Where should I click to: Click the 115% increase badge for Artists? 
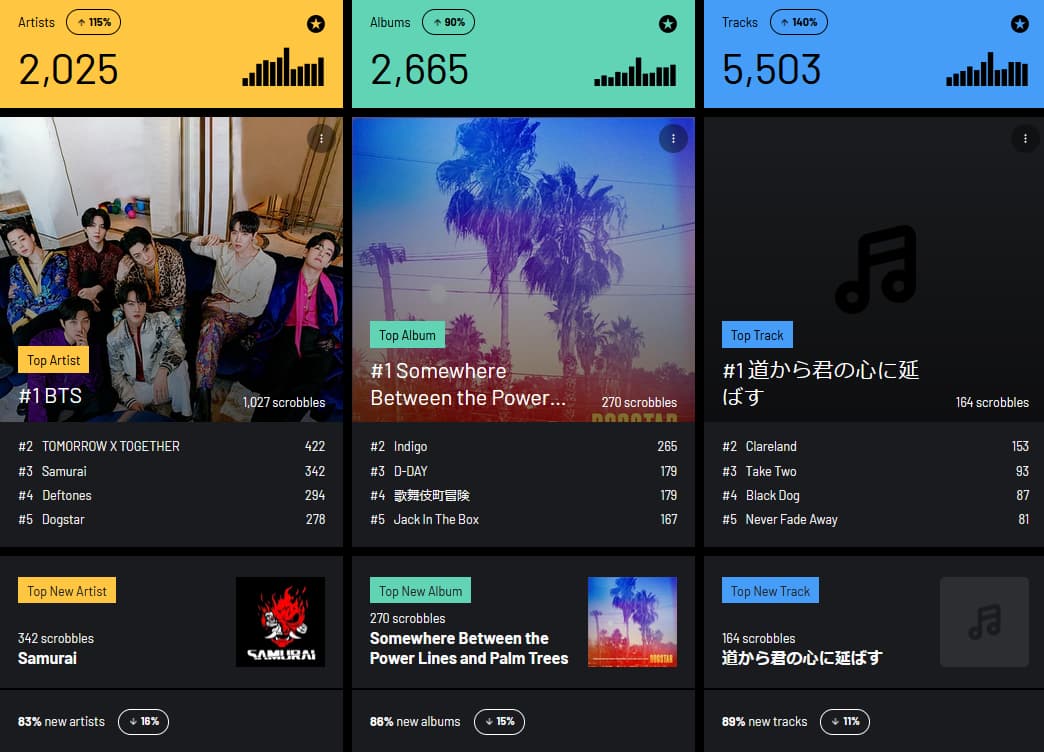pyautogui.click(x=93, y=22)
